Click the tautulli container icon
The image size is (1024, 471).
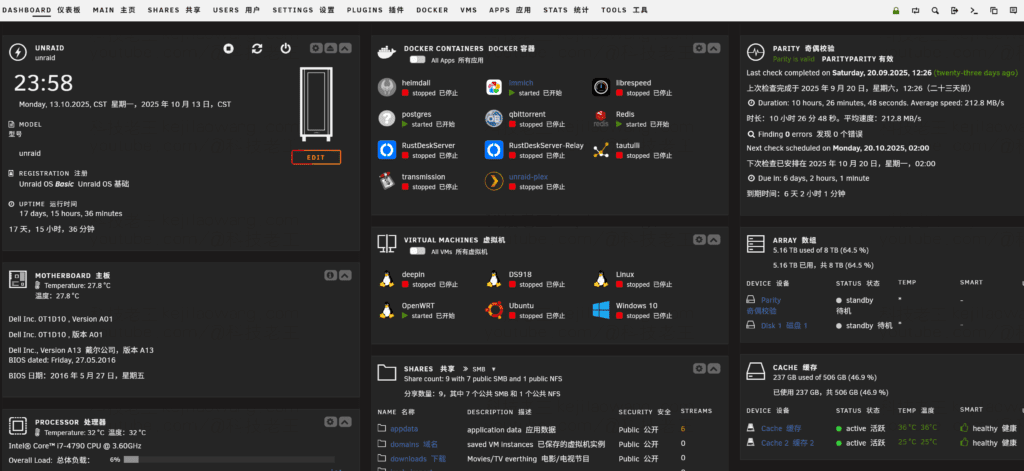point(601,150)
